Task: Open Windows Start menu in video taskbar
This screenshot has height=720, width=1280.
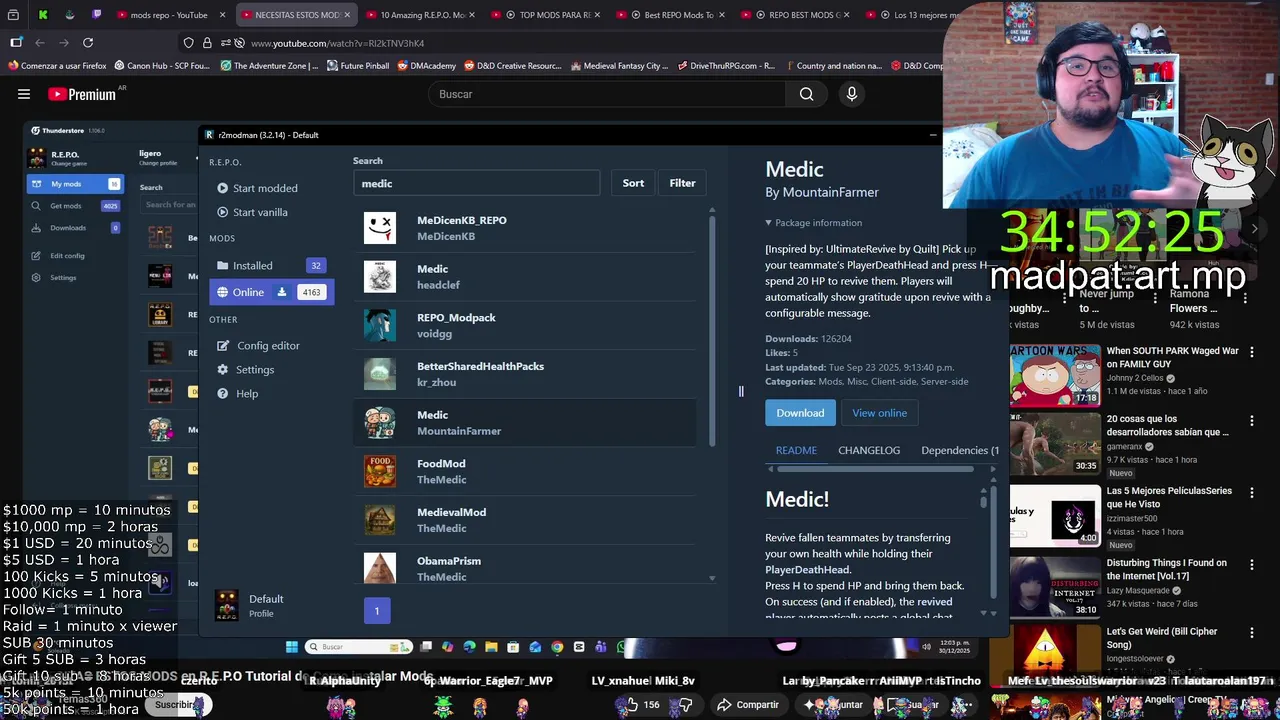Action: 291,647
